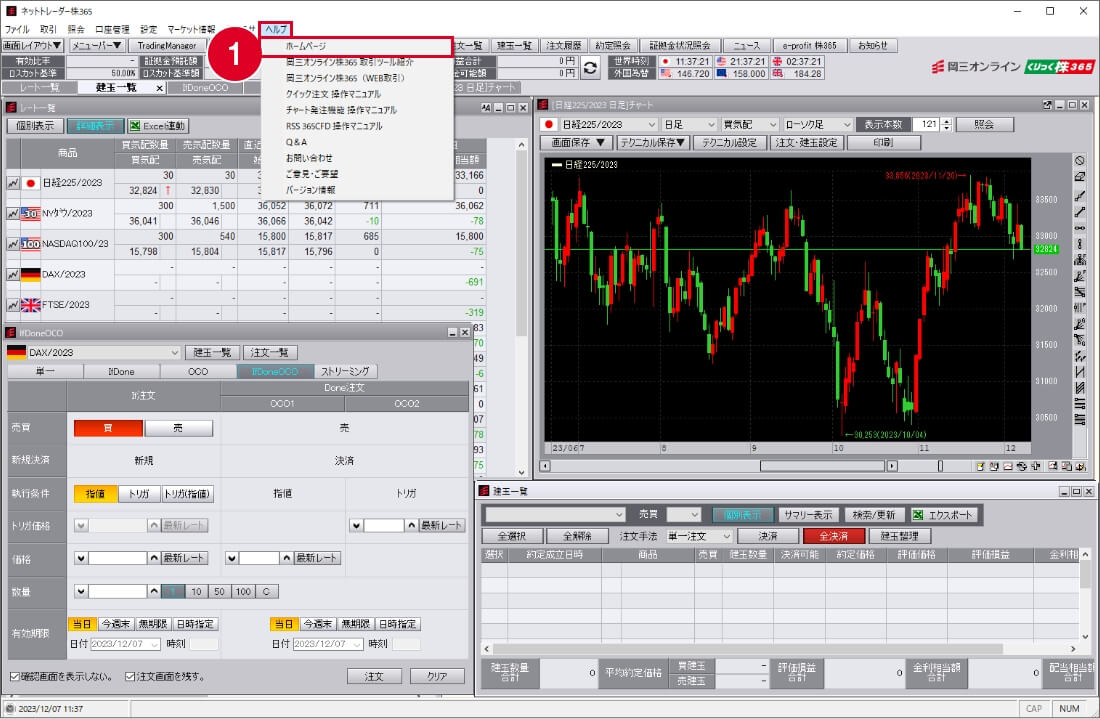
Task: Open the chart icon for 日経225/2023 row
Action: click(13, 182)
